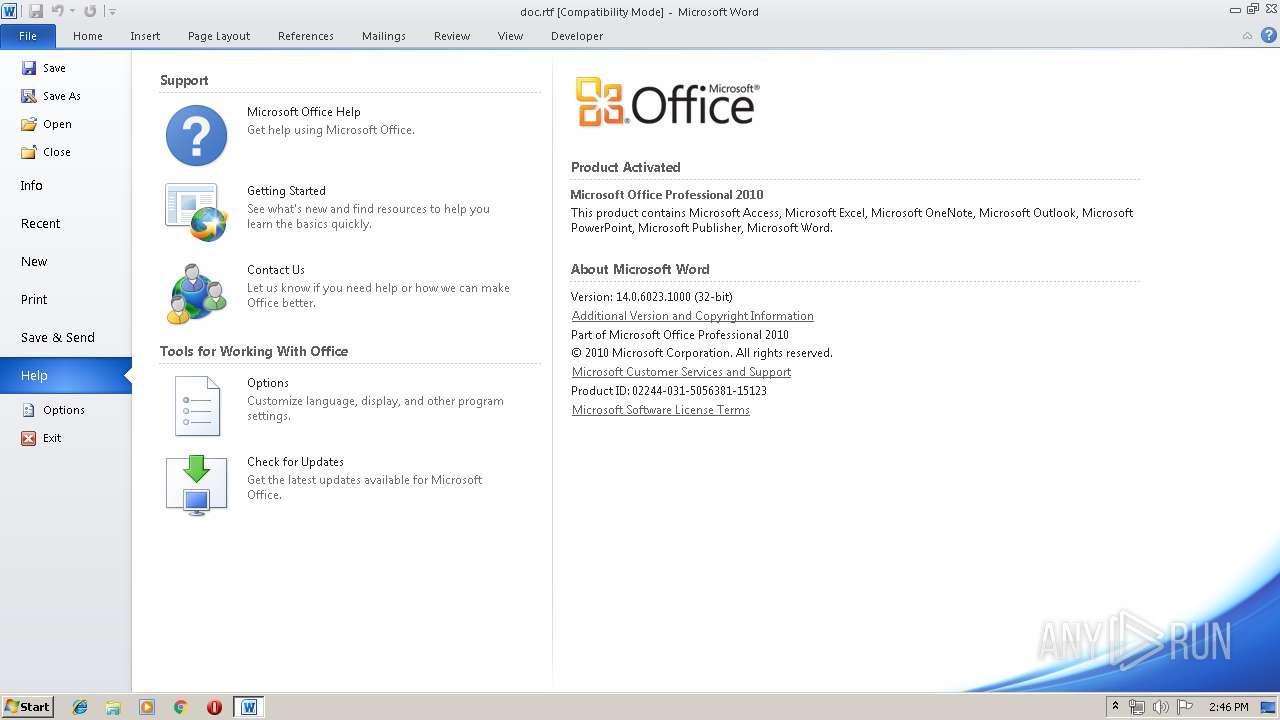Click the Action Center flag tray icon
The width and height of the screenshot is (1280, 720).
(1184, 707)
